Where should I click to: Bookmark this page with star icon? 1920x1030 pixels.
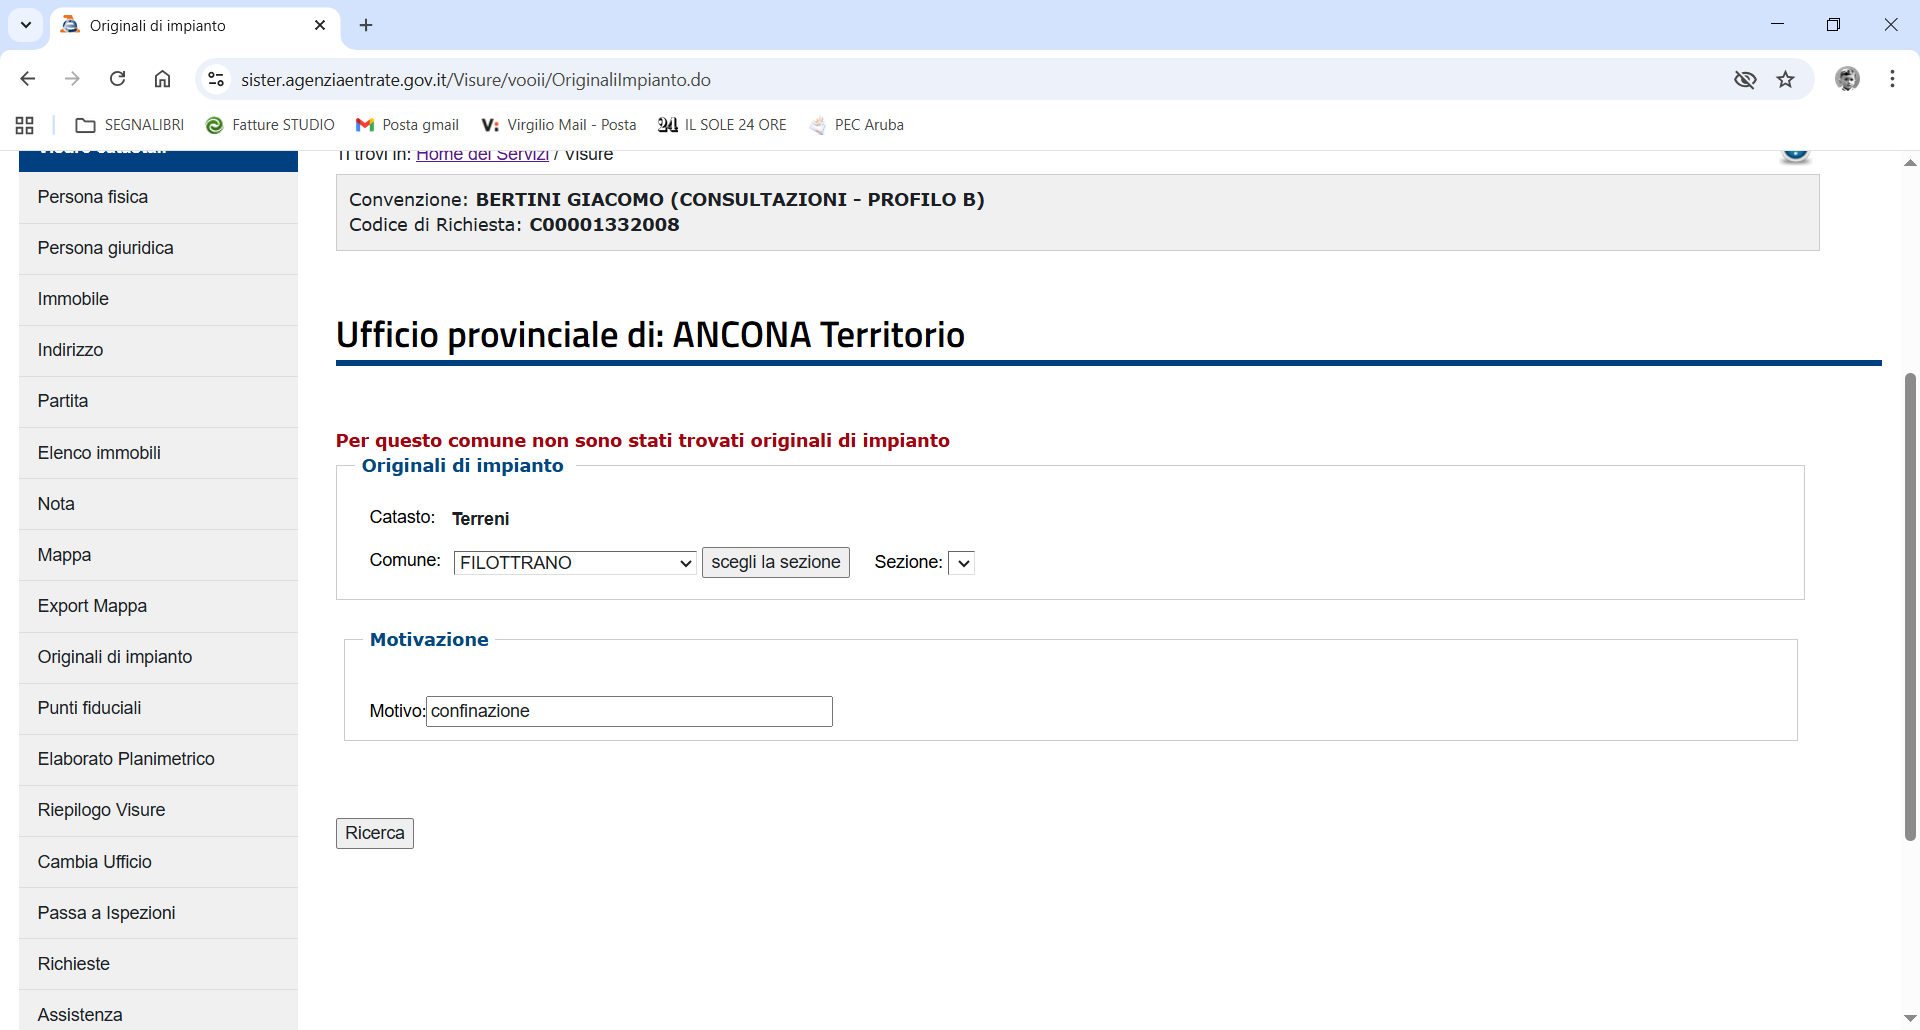(1786, 79)
